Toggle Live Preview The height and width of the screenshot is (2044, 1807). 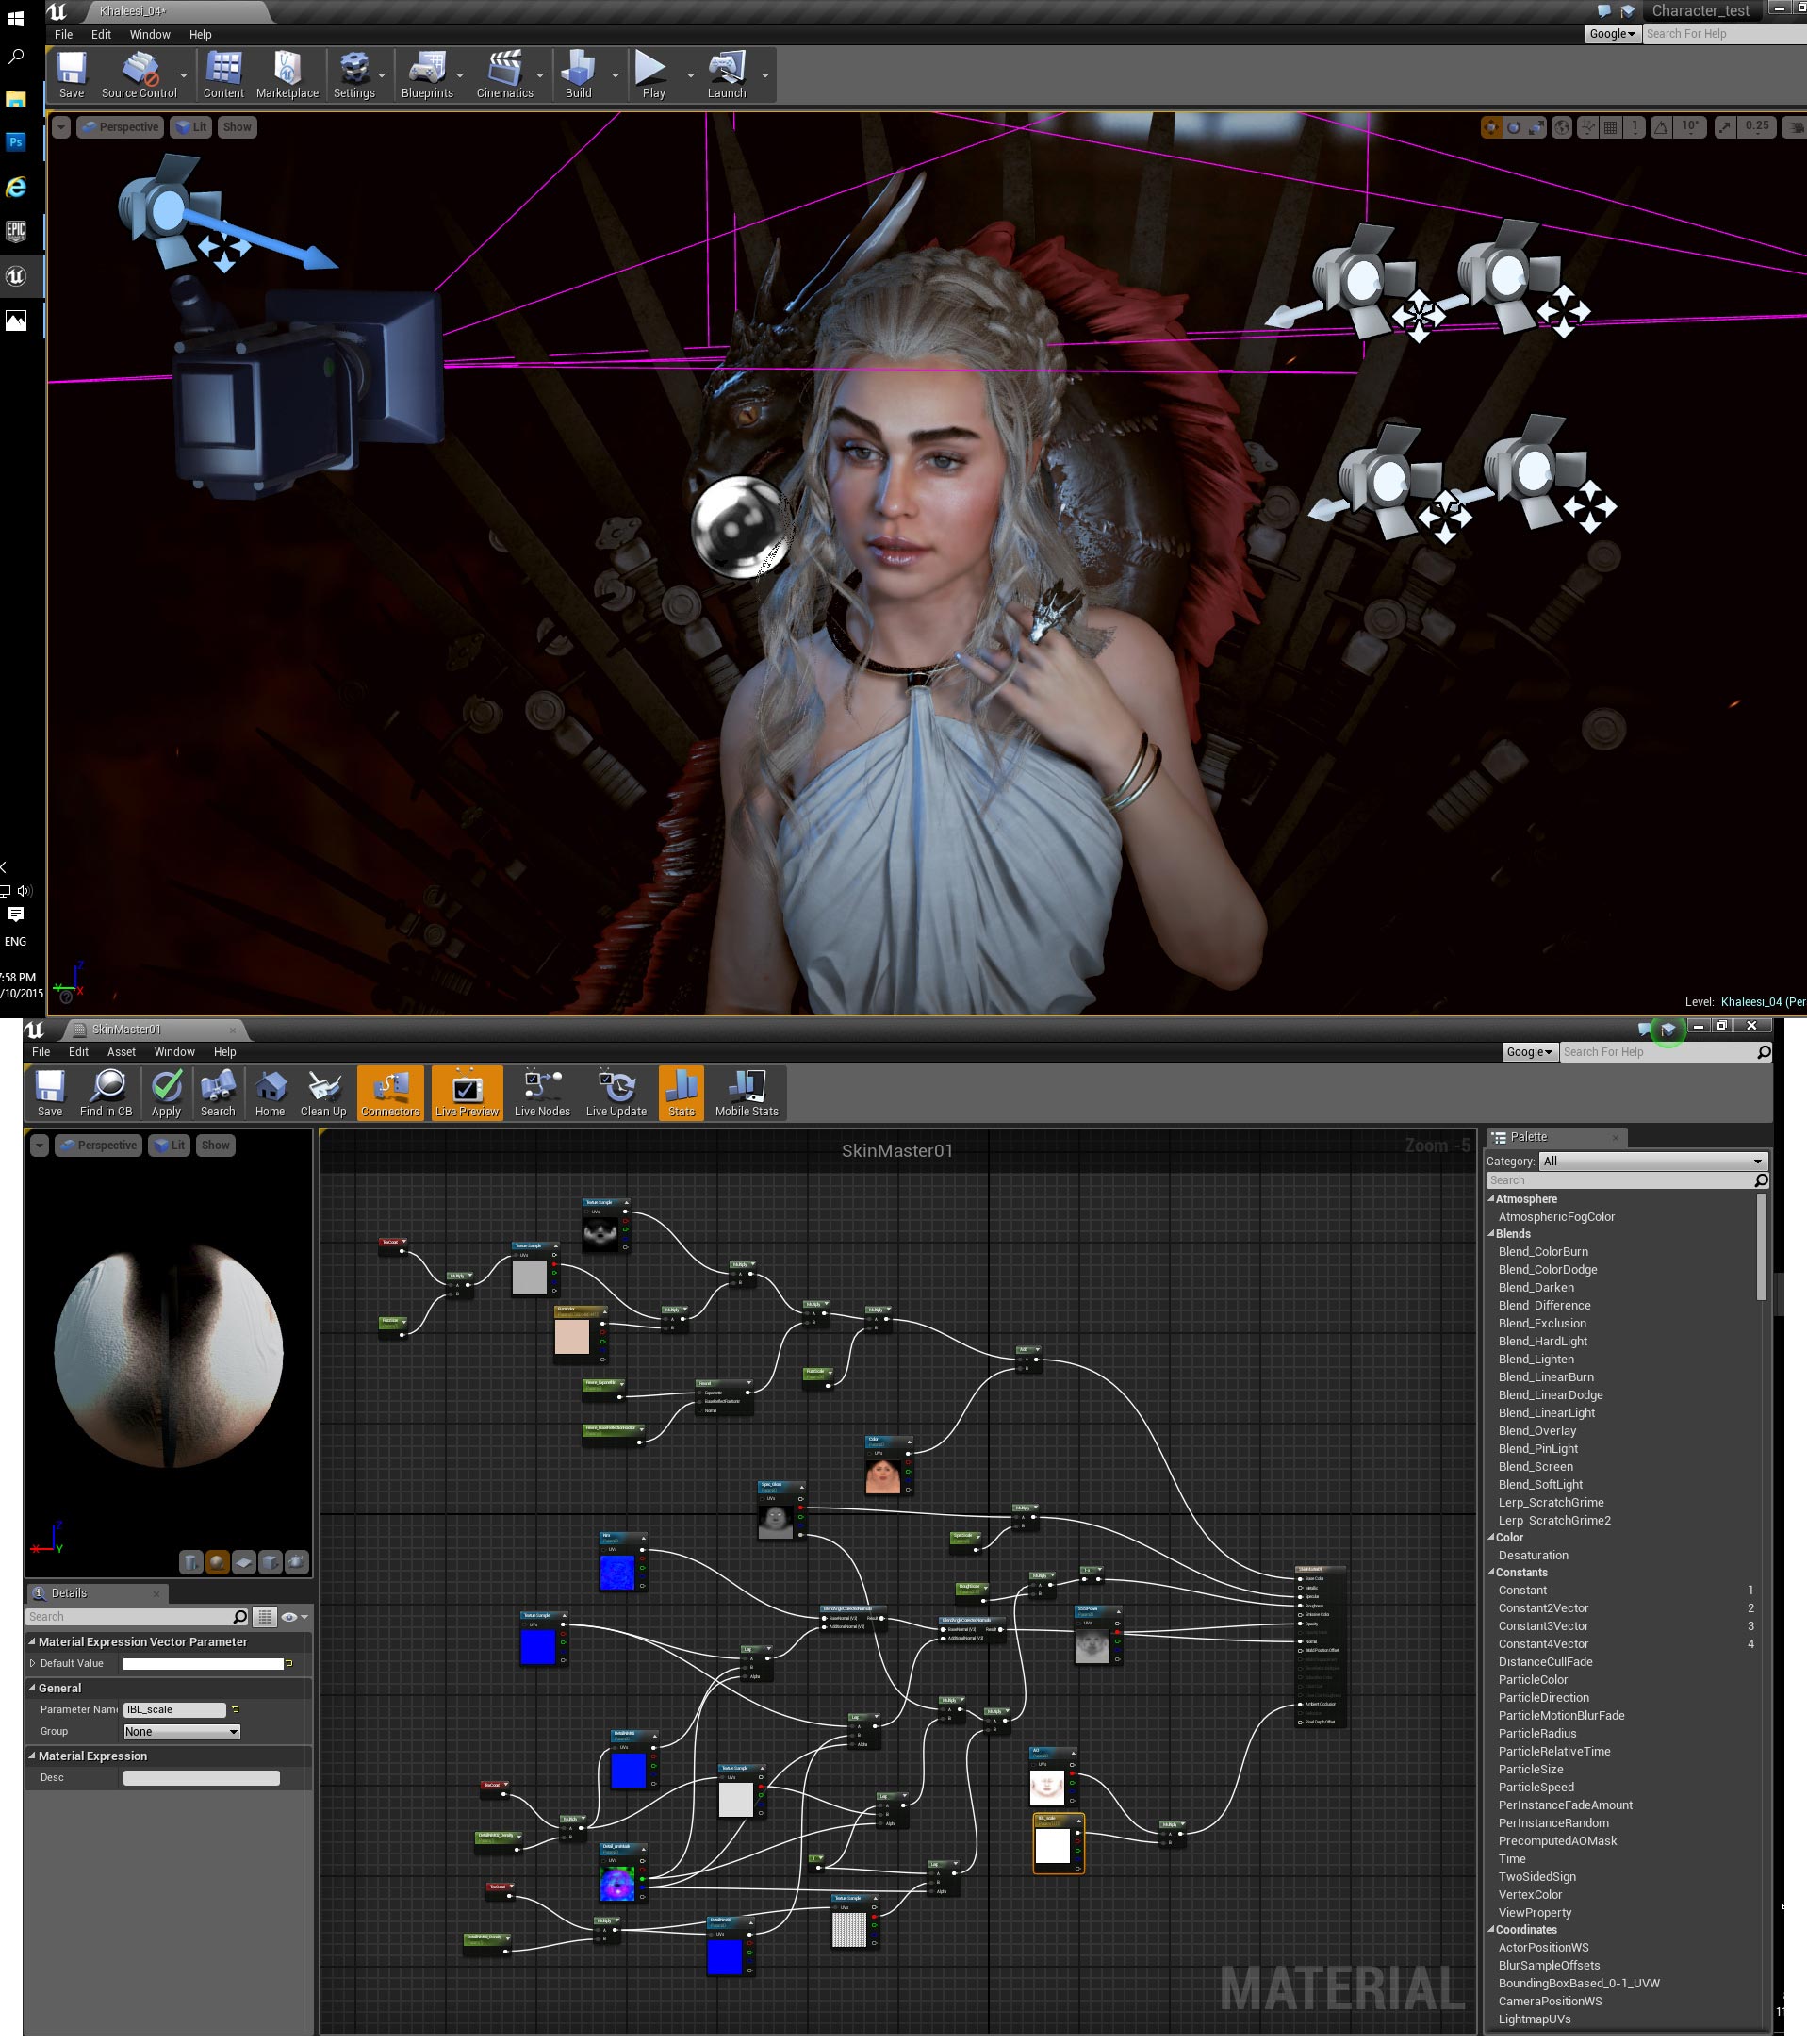point(467,1093)
